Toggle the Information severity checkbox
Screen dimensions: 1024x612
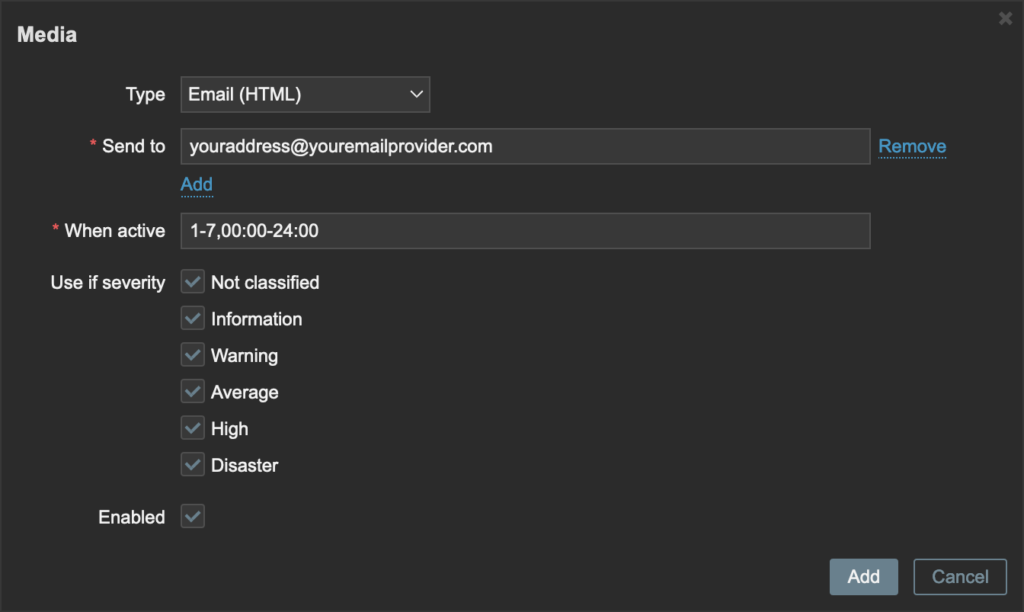(x=193, y=319)
